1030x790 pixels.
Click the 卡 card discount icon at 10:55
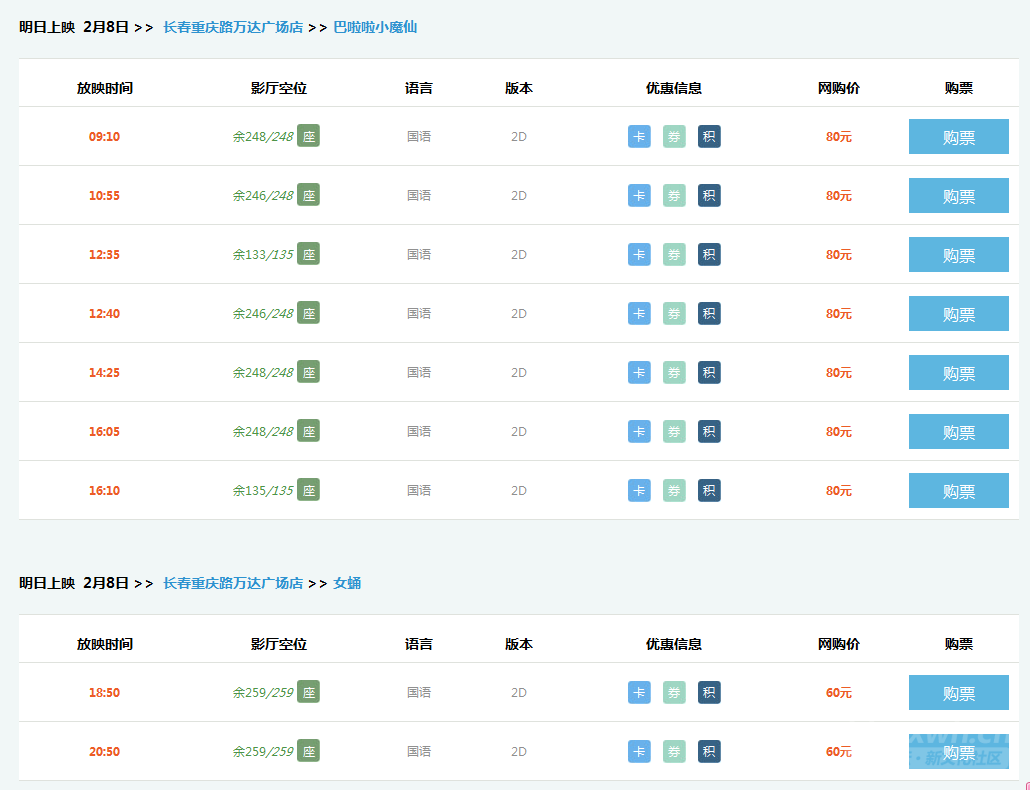tap(639, 195)
